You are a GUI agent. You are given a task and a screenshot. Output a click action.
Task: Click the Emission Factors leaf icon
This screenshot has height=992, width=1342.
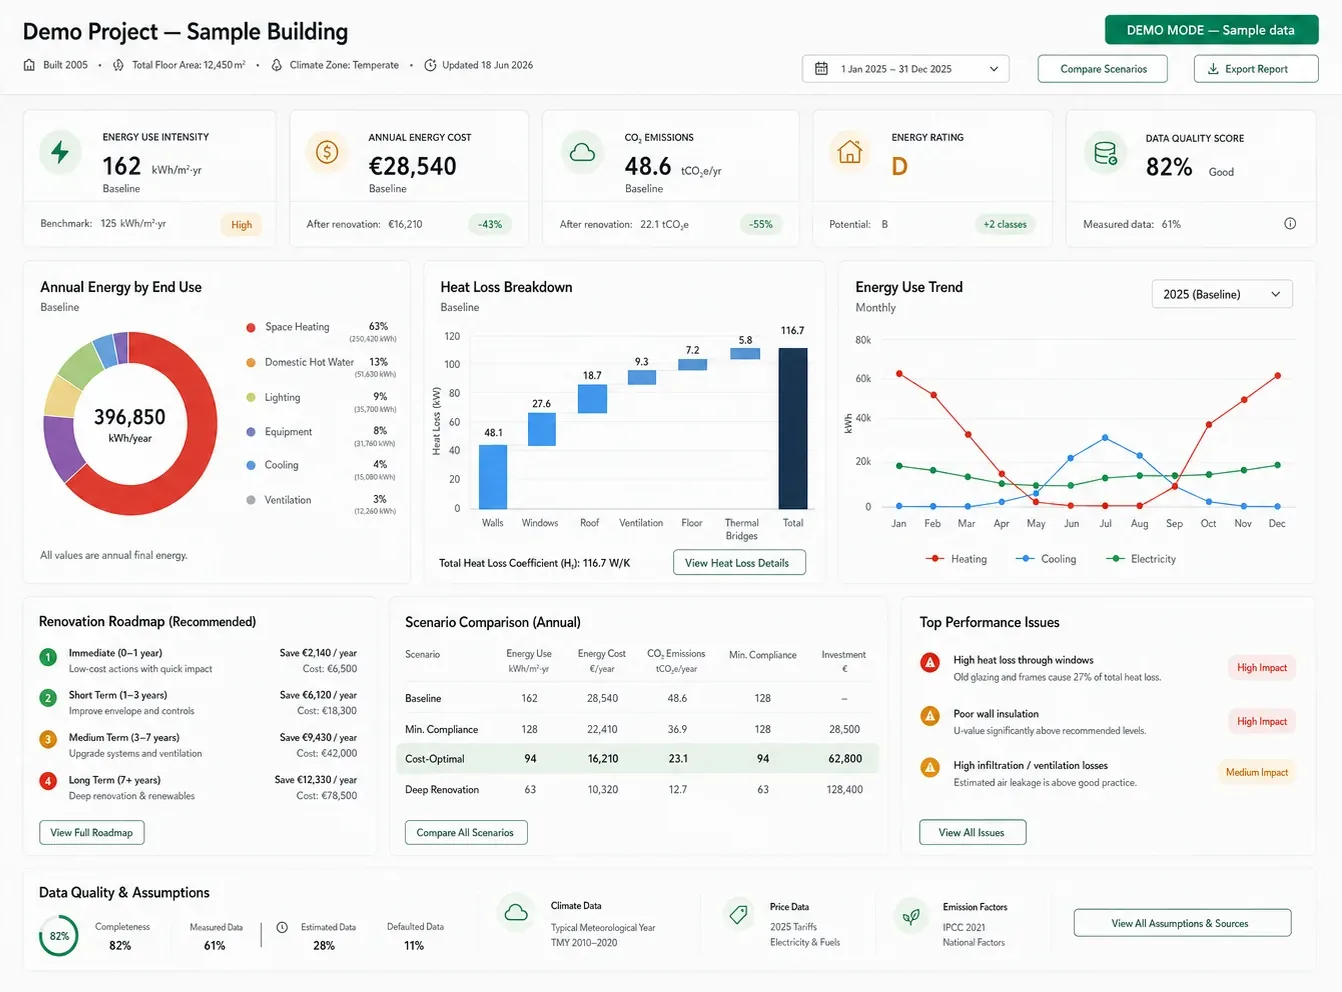(911, 915)
